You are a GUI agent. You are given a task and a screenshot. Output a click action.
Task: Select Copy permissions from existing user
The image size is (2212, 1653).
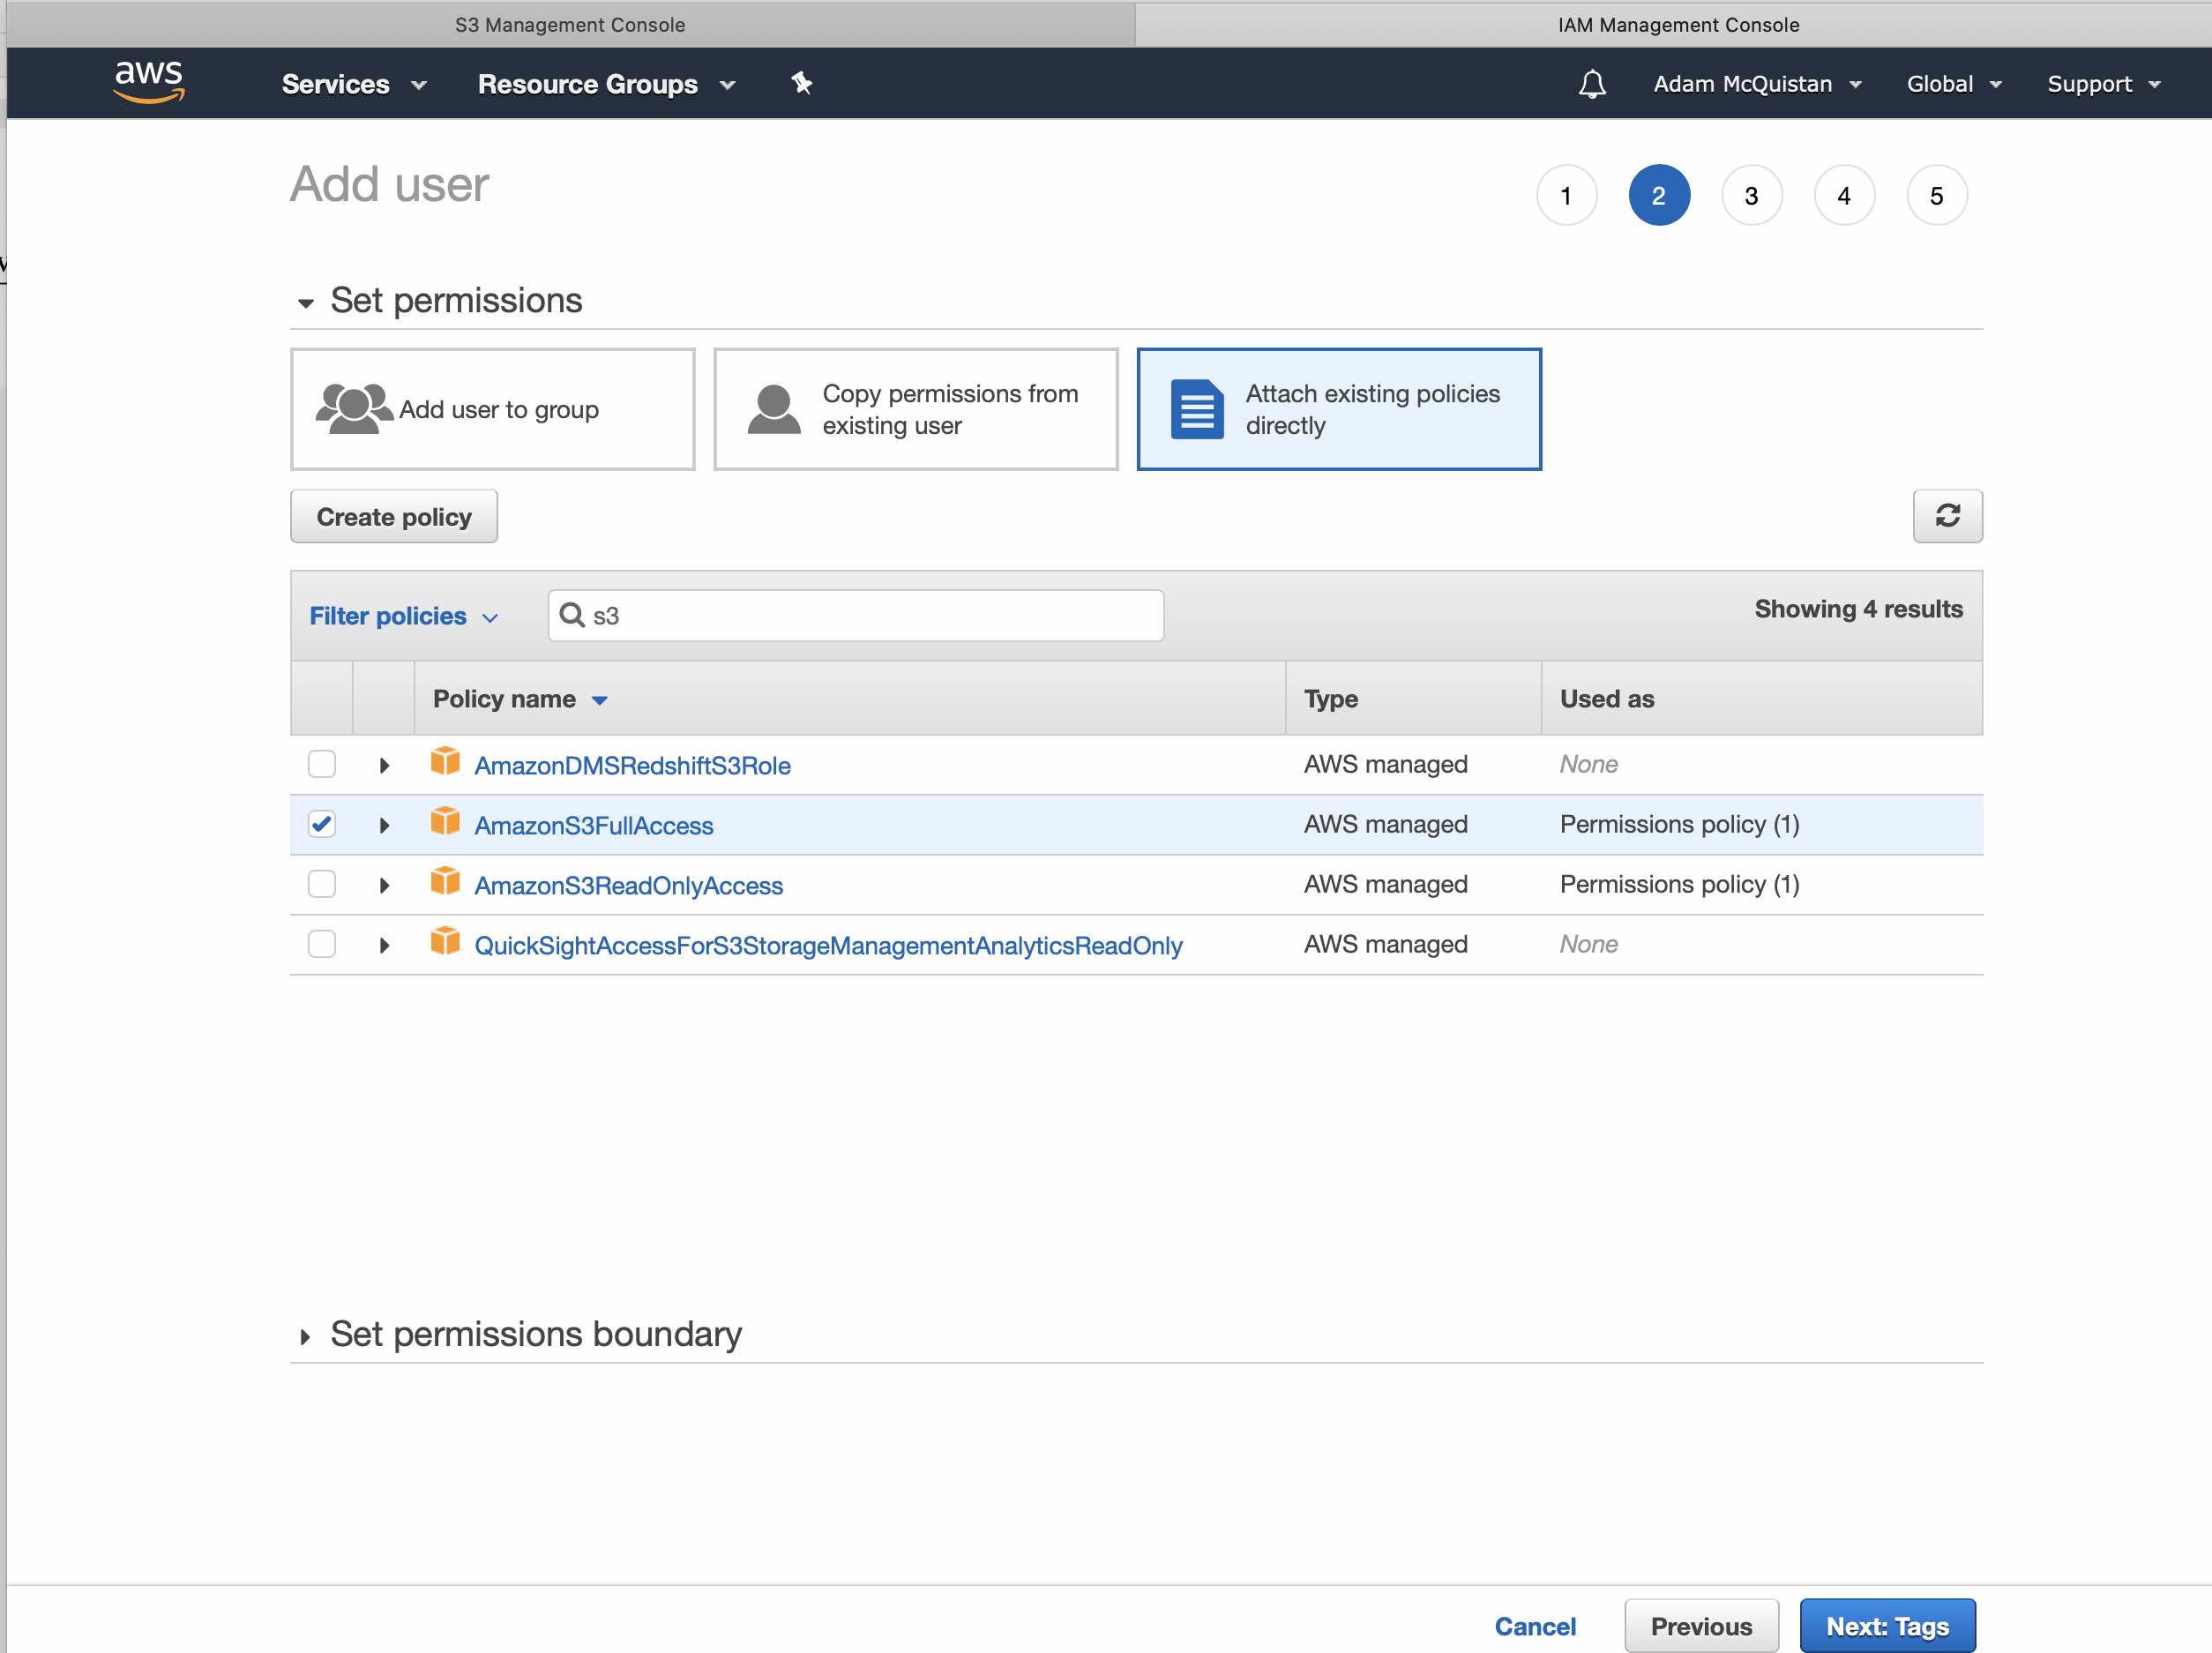tap(915, 409)
